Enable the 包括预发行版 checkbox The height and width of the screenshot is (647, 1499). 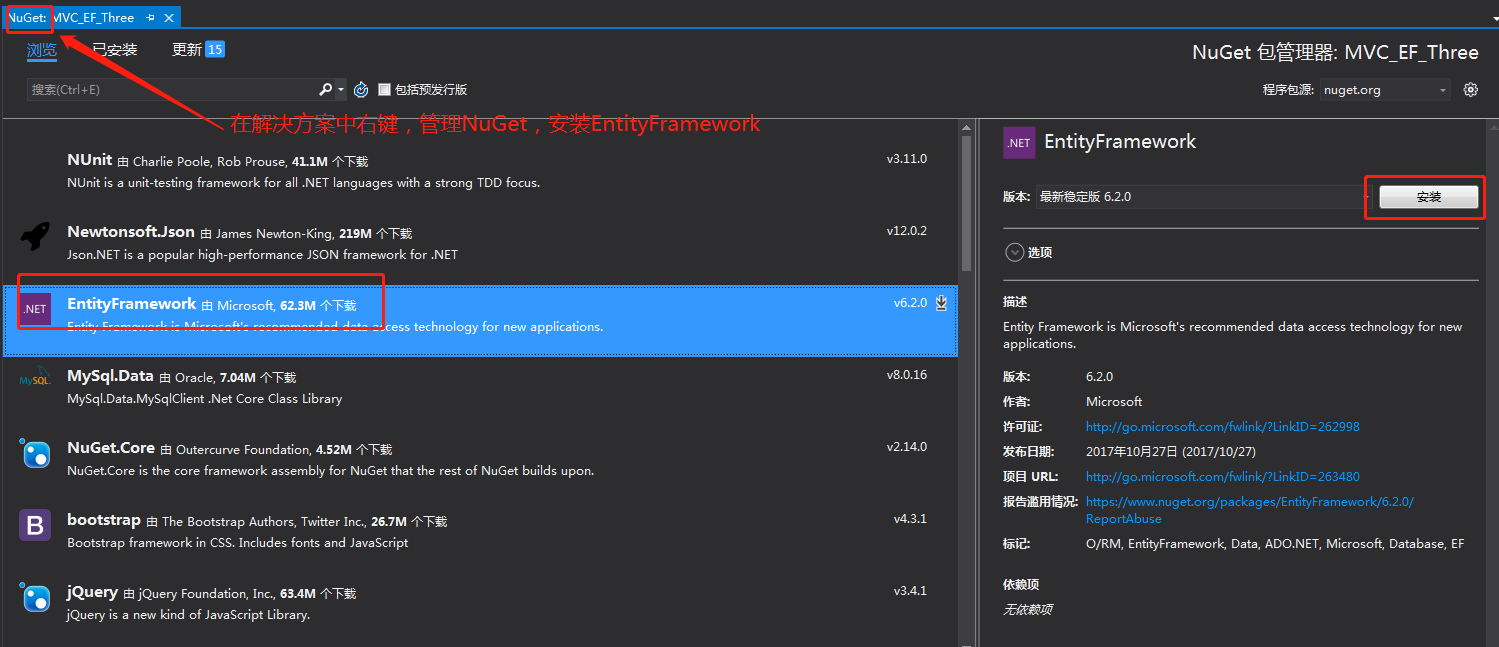tap(384, 90)
